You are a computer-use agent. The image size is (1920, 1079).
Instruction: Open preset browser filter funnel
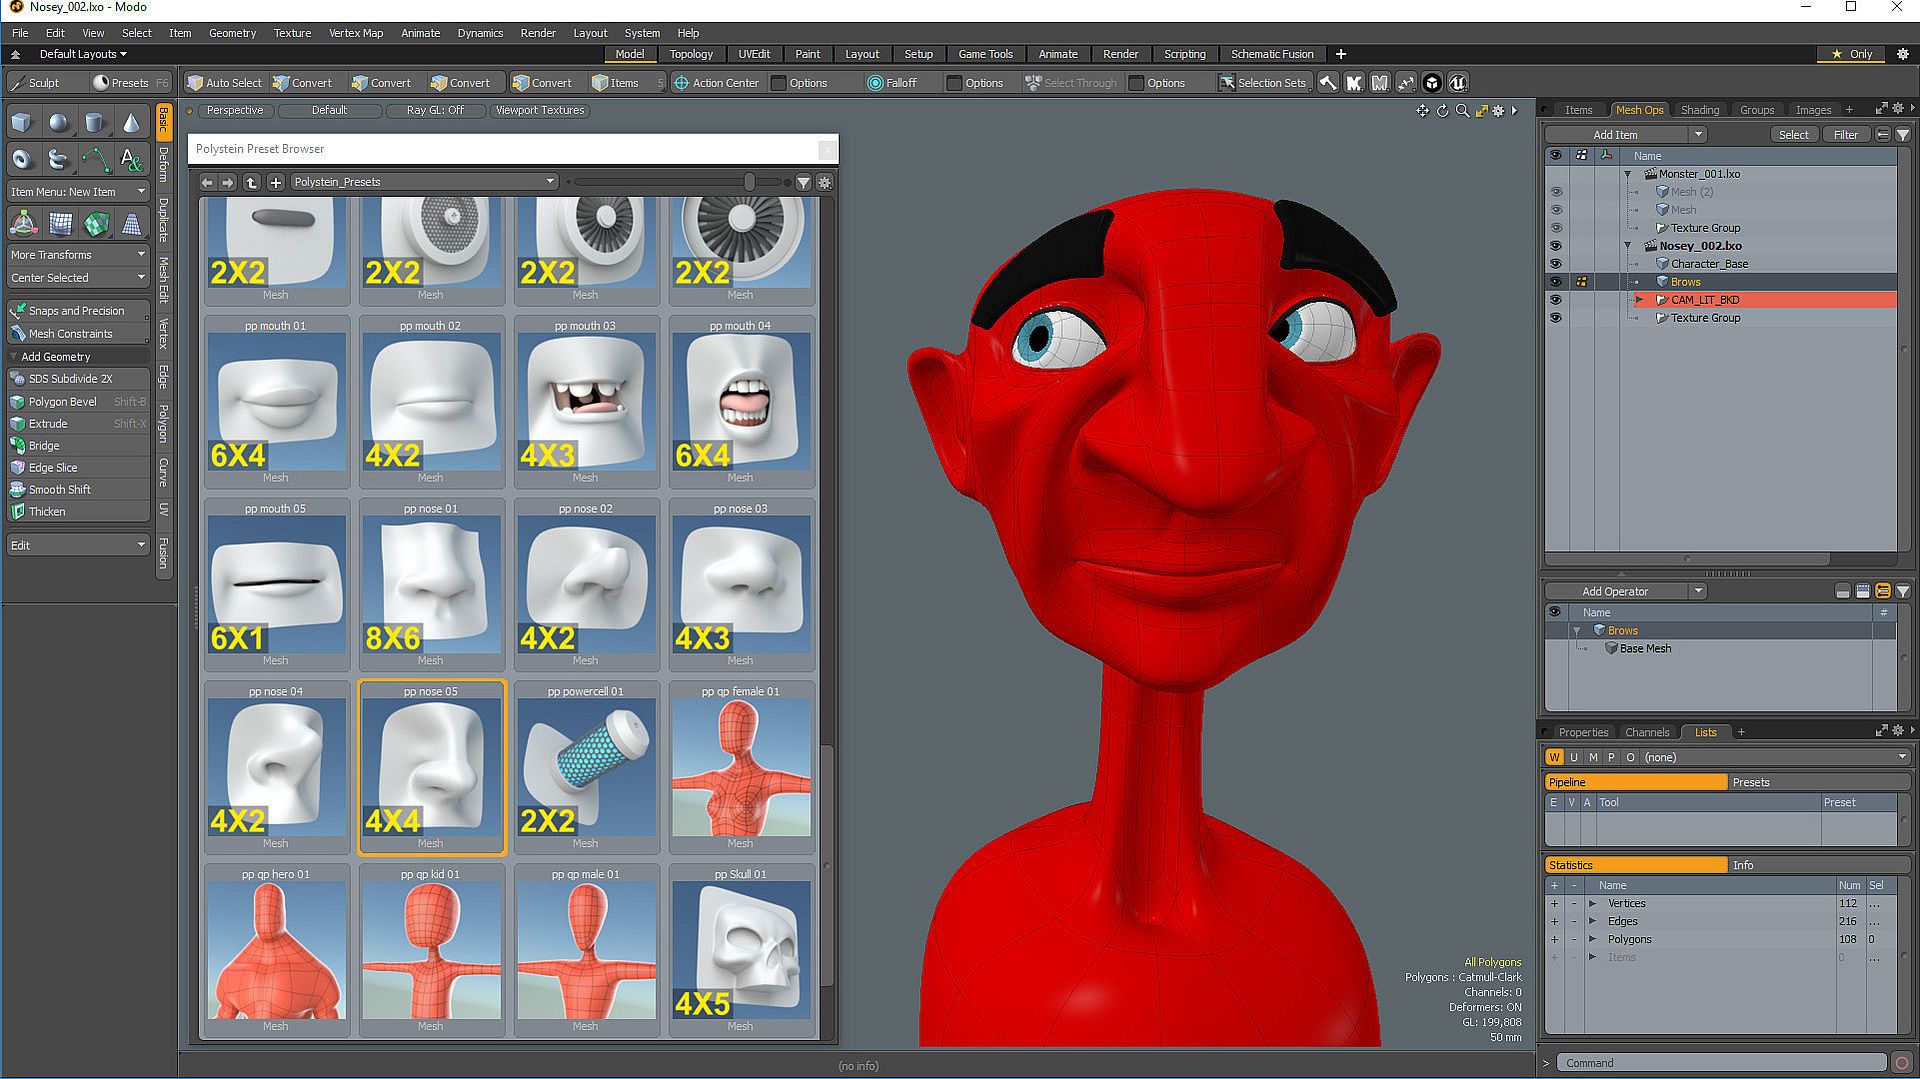coord(803,182)
